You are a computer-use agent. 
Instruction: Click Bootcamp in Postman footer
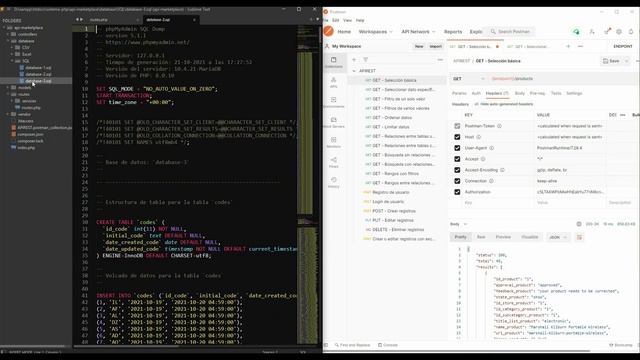[x=621, y=345]
